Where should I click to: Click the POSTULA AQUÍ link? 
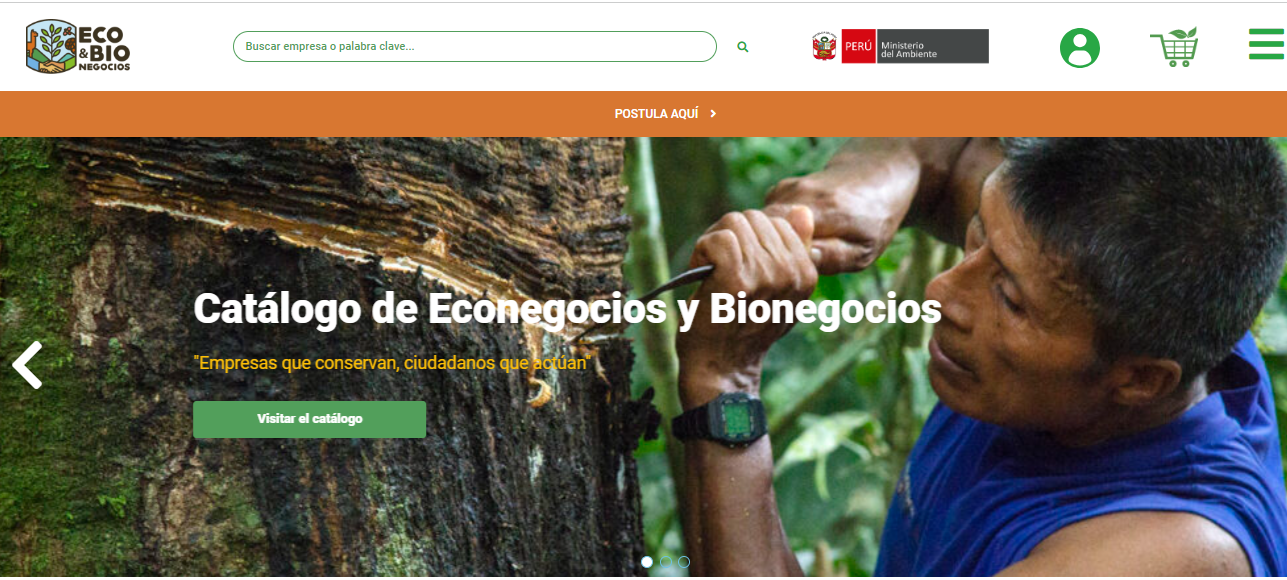(656, 114)
